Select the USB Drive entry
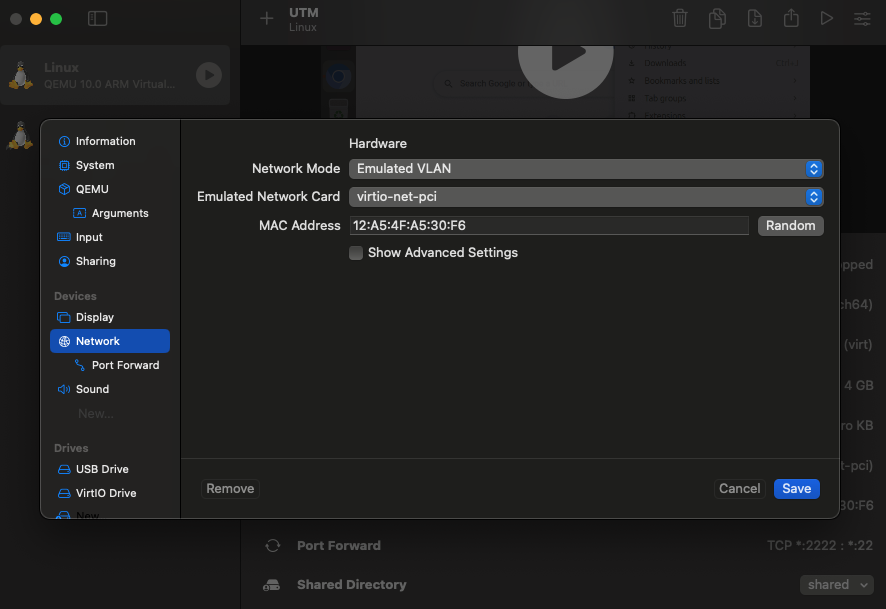The height and width of the screenshot is (609, 886). click(x=99, y=469)
